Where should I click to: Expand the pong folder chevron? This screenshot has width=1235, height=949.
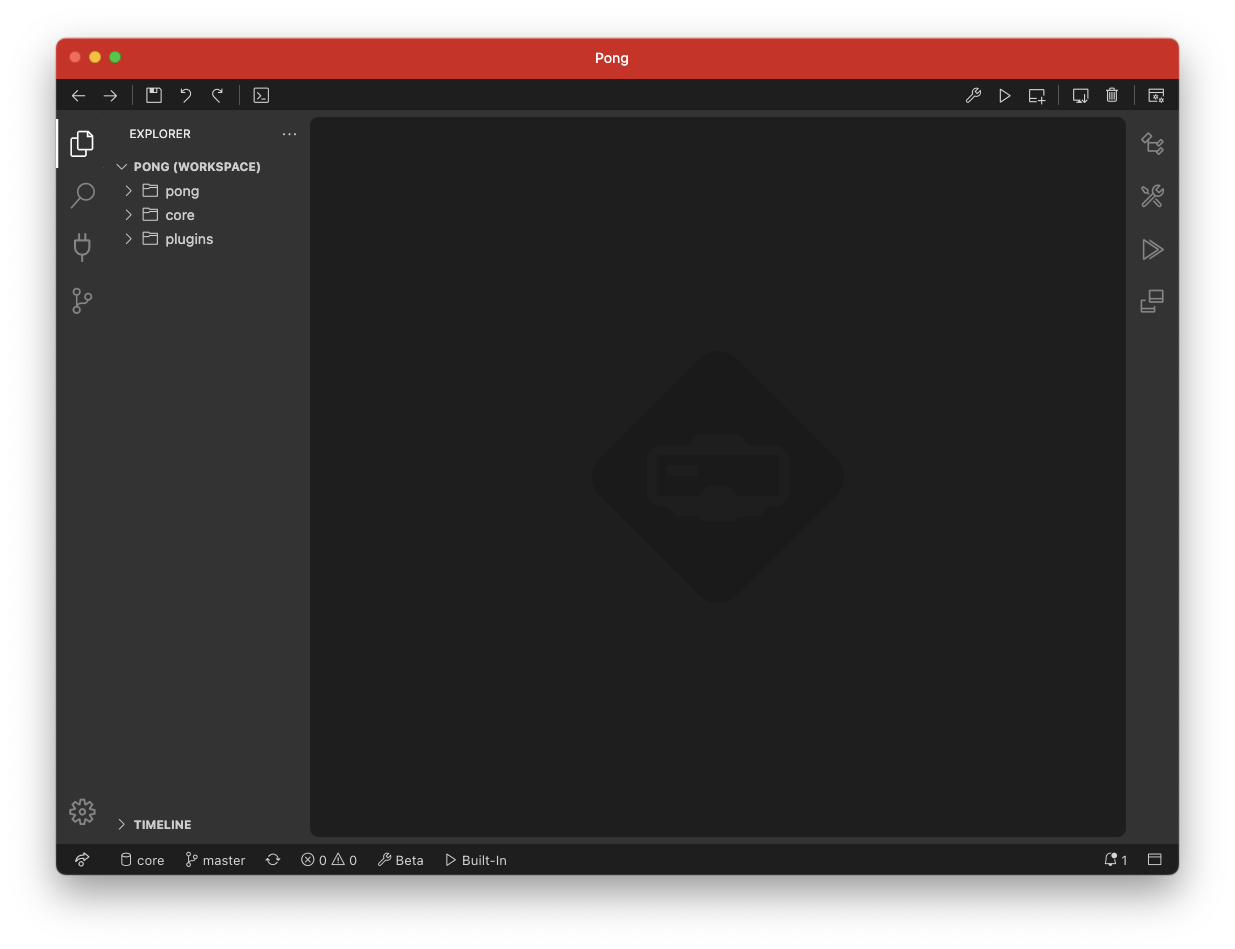128,191
